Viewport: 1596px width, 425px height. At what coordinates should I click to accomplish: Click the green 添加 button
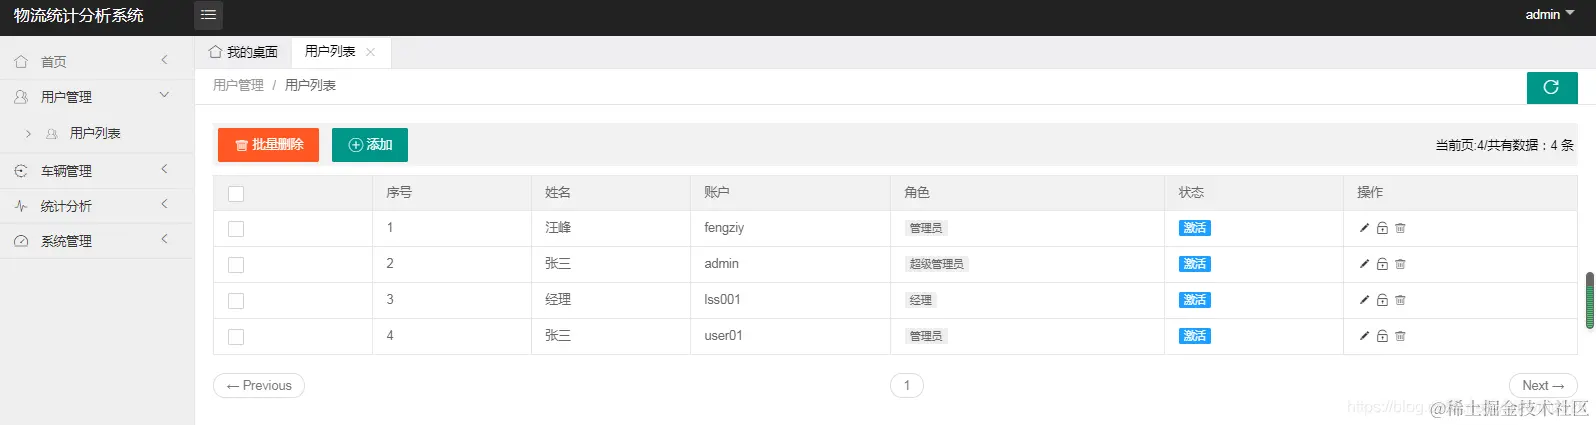(x=370, y=145)
